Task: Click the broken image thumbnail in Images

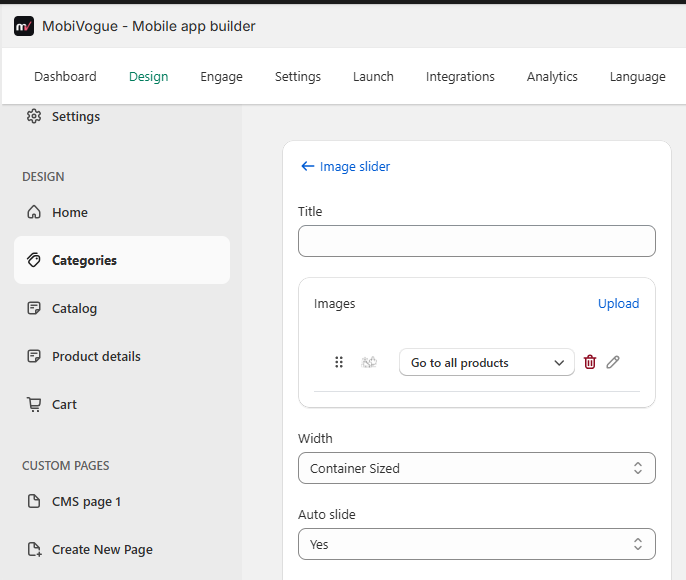Action: (369, 362)
